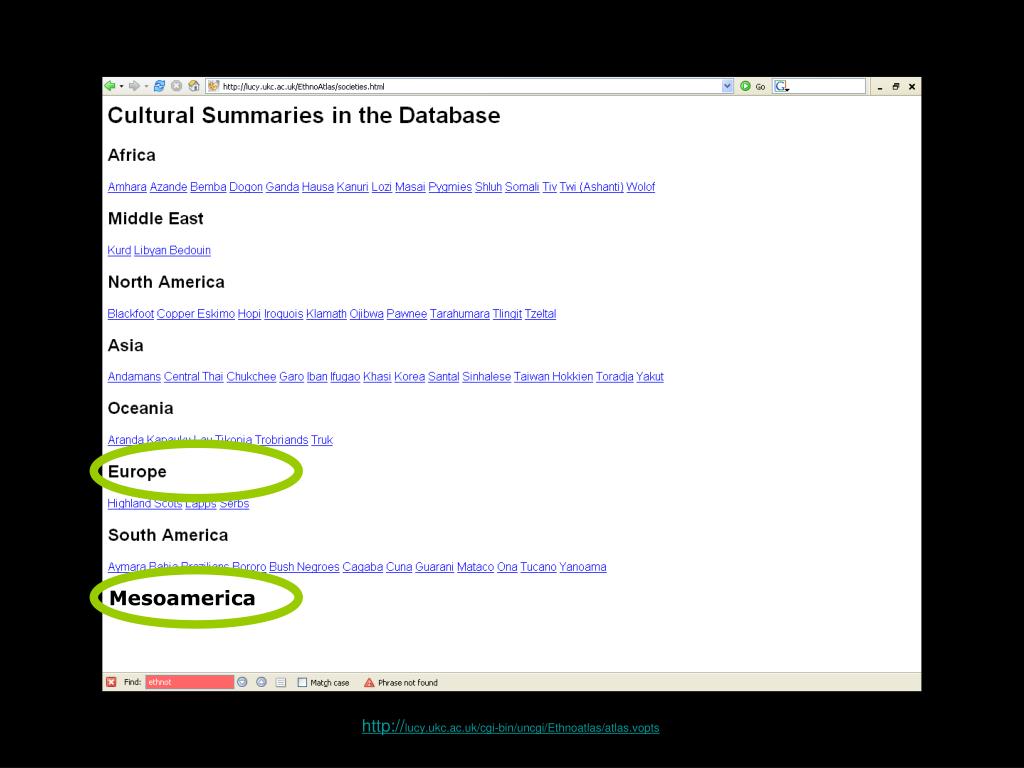Open the Central Thai link
1024x768 pixels.
coord(193,377)
